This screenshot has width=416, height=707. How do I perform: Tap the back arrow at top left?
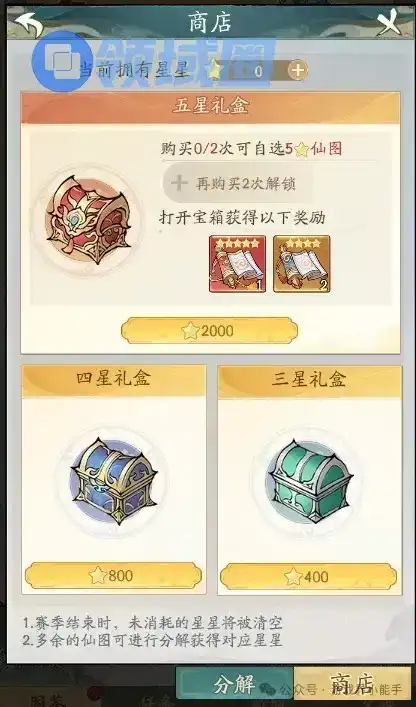(29, 23)
